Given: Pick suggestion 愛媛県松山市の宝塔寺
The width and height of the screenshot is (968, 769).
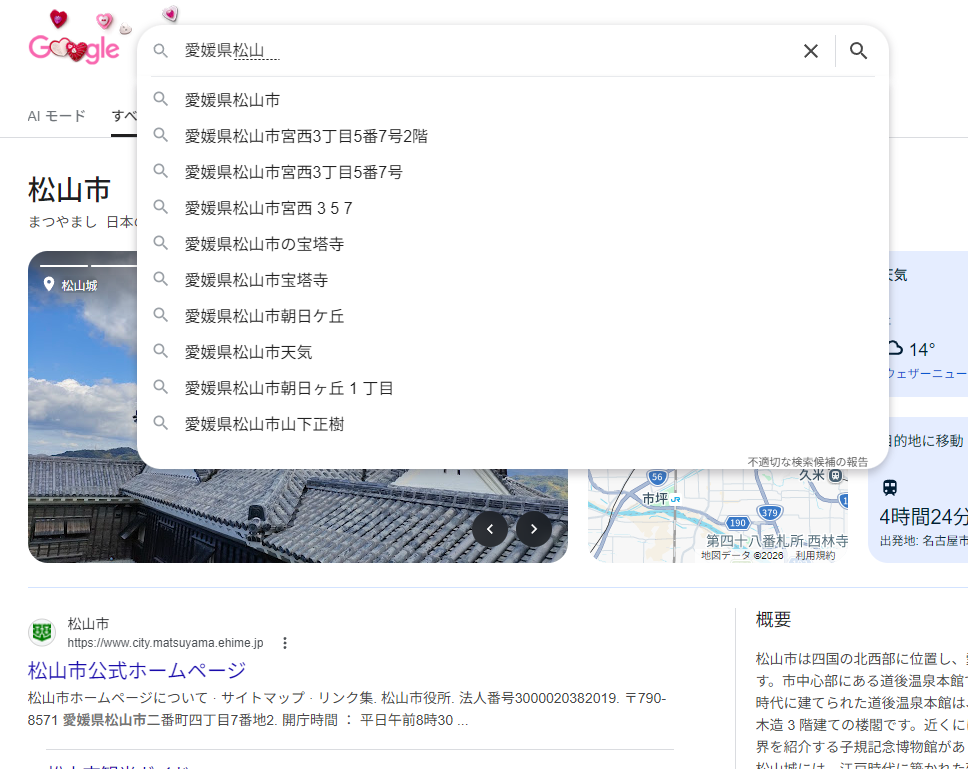Looking at the screenshot, I should point(264,244).
